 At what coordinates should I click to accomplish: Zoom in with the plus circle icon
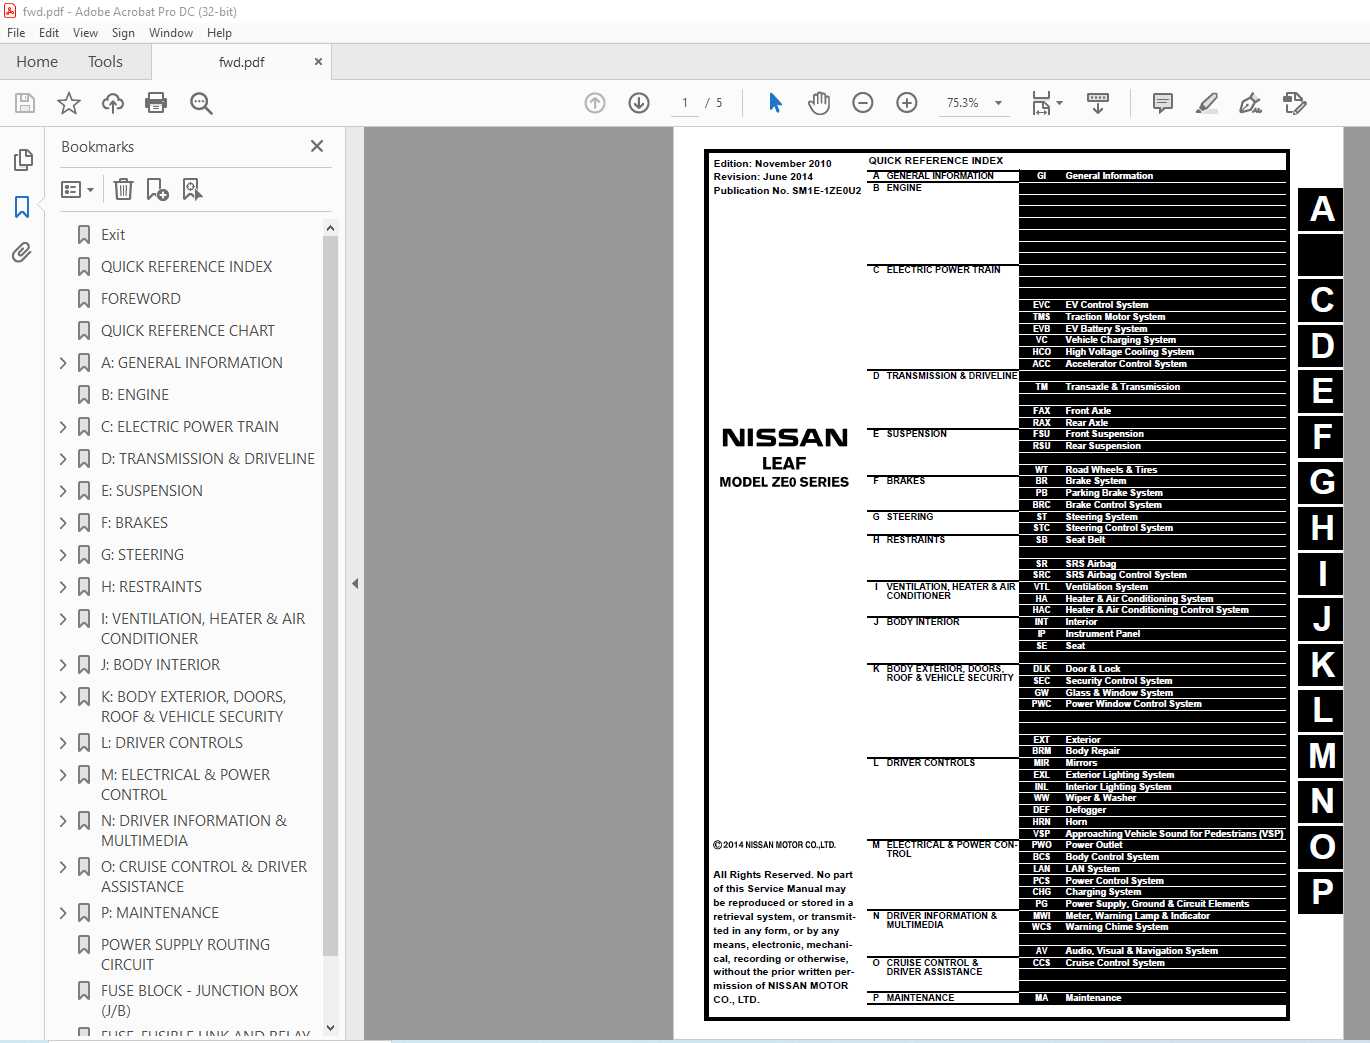(907, 103)
